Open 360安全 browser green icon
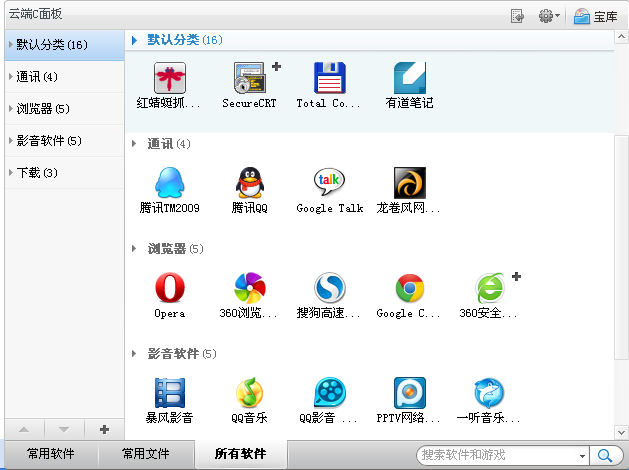The image size is (629, 470). click(x=489, y=288)
